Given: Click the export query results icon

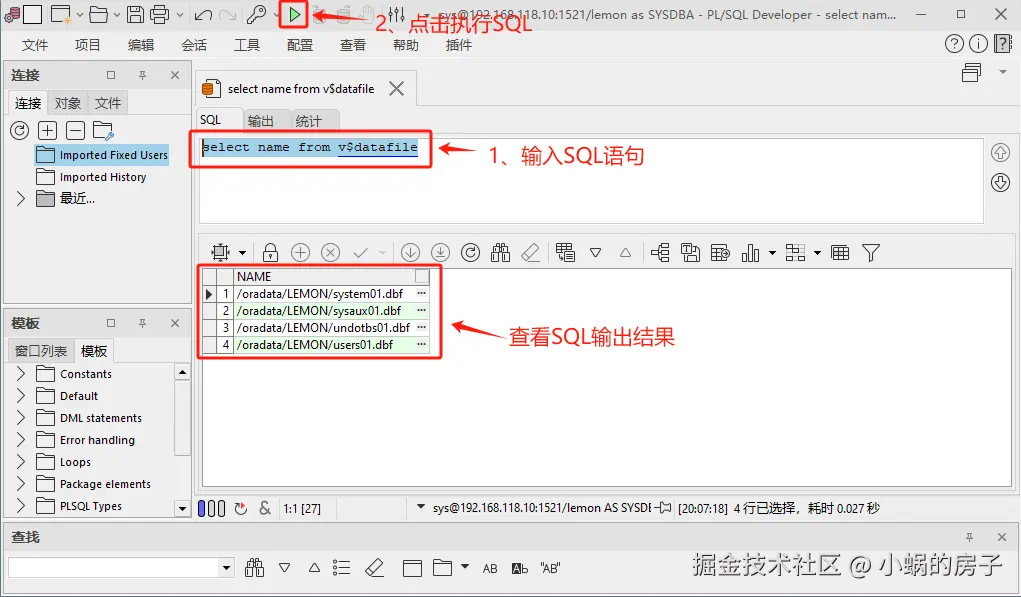Looking at the screenshot, I should point(720,253).
